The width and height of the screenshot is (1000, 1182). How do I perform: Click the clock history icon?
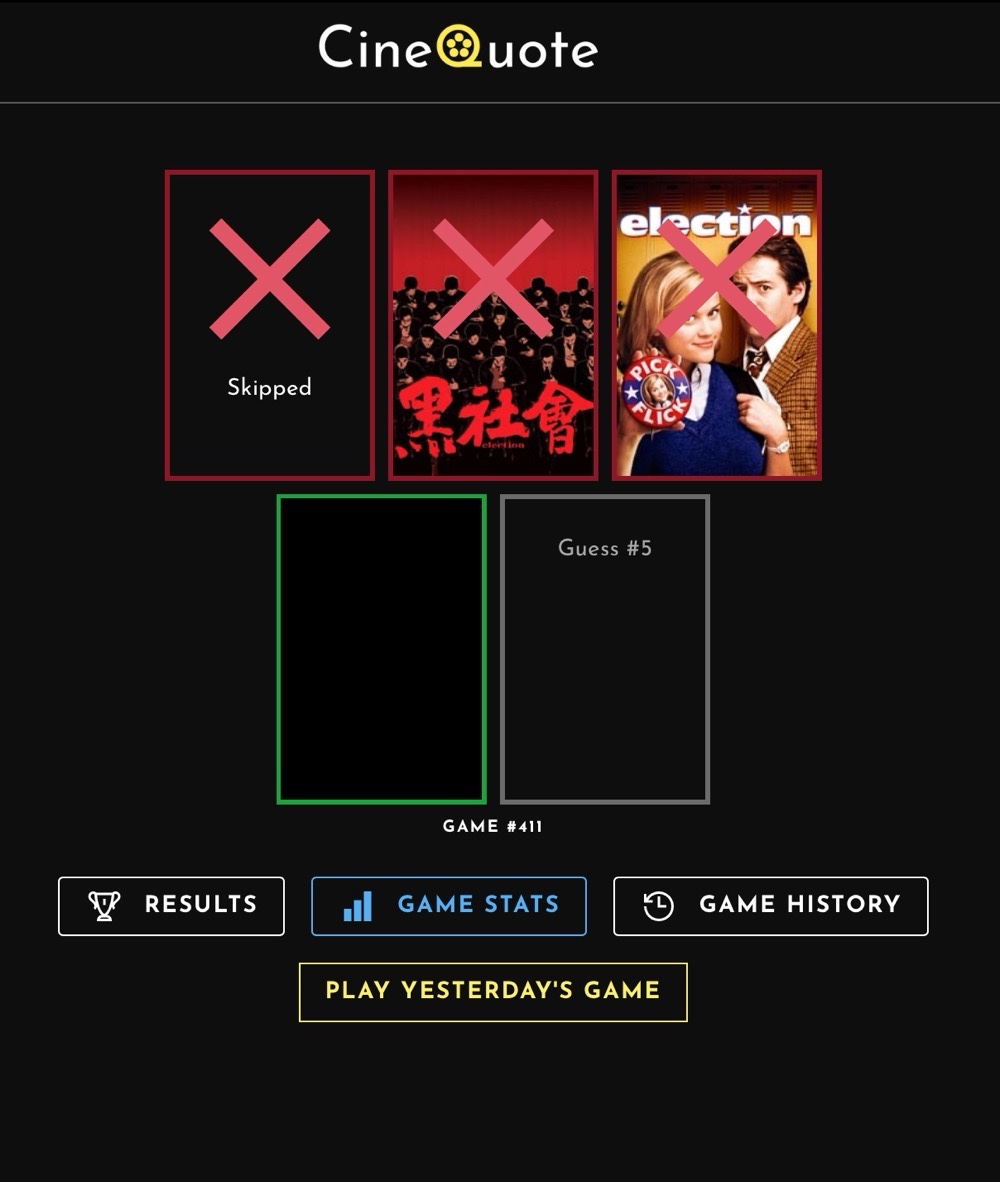(658, 905)
